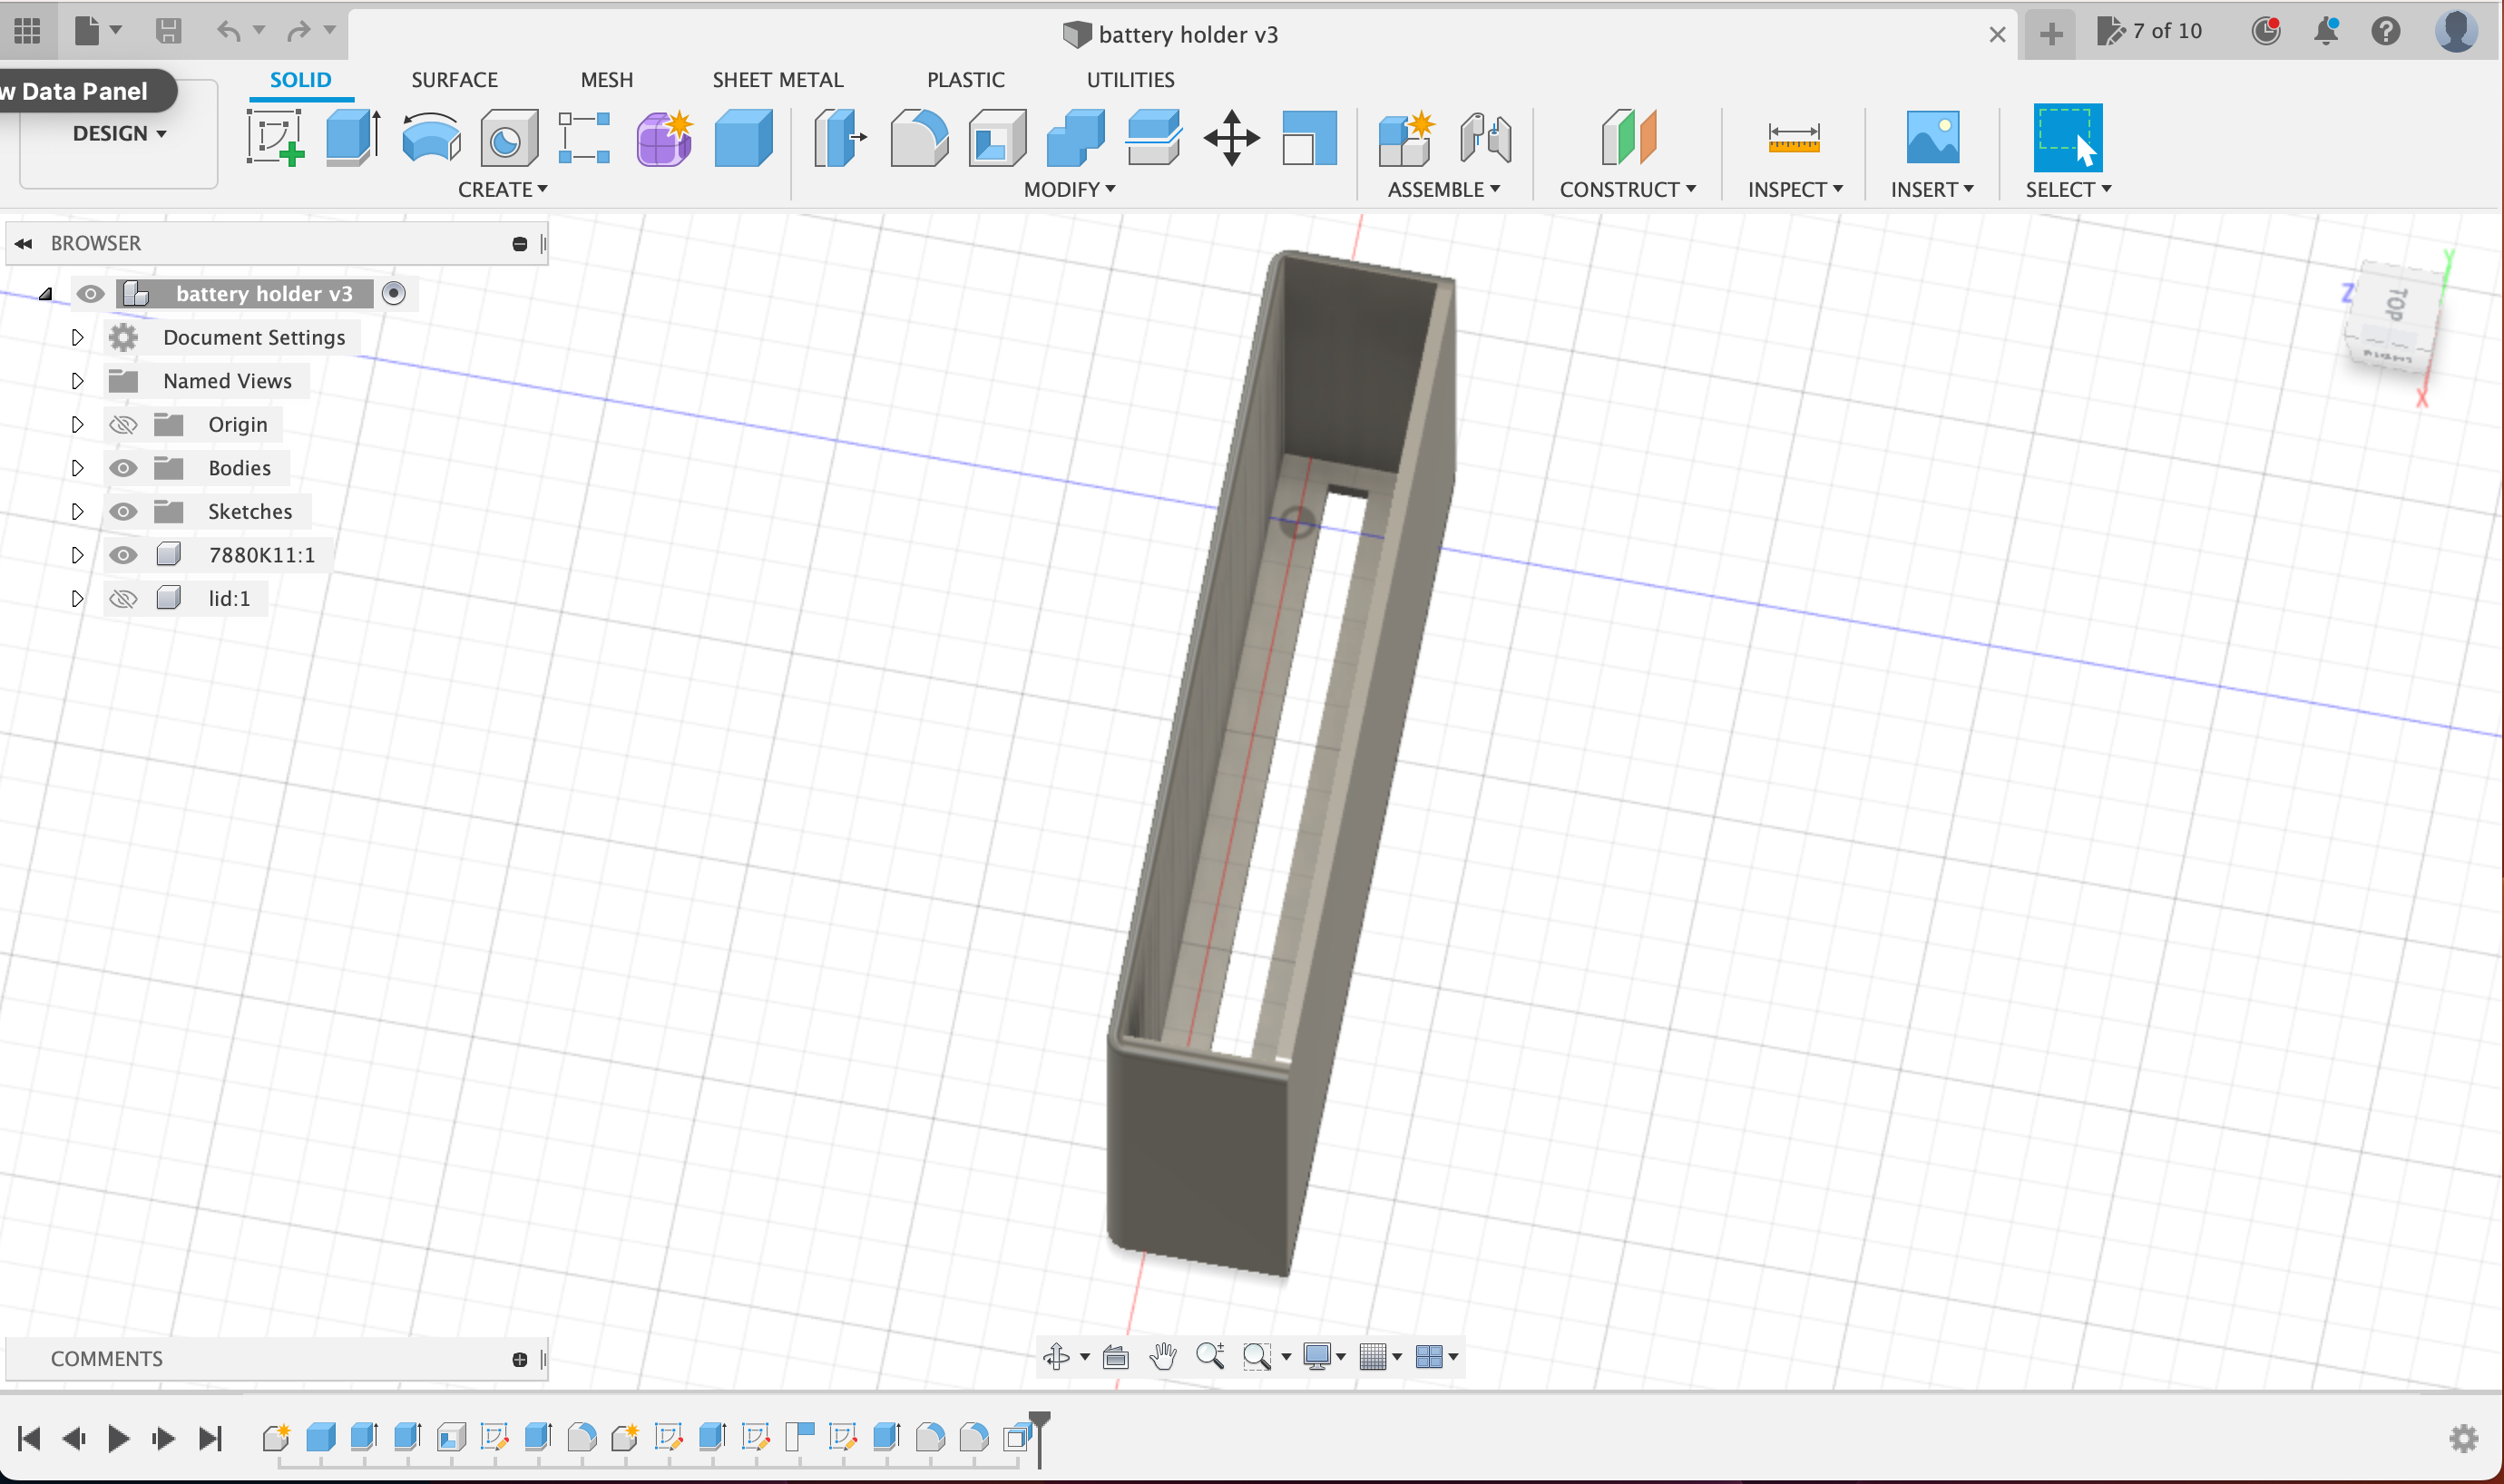Open the DESIGN workspace dropdown

pos(119,133)
